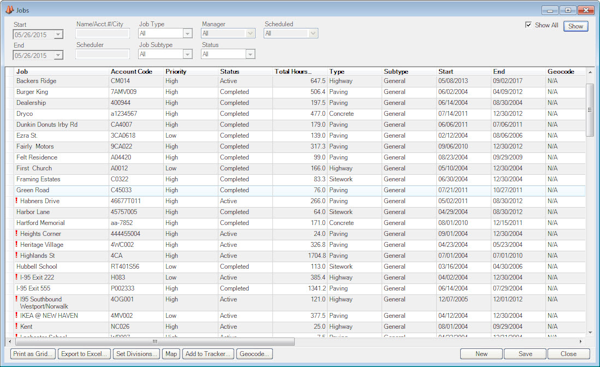Image resolution: width=600 pixels, height=367 pixels.
Task: Click the scroll right arrow of the grid
Action: [x=581, y=341]
